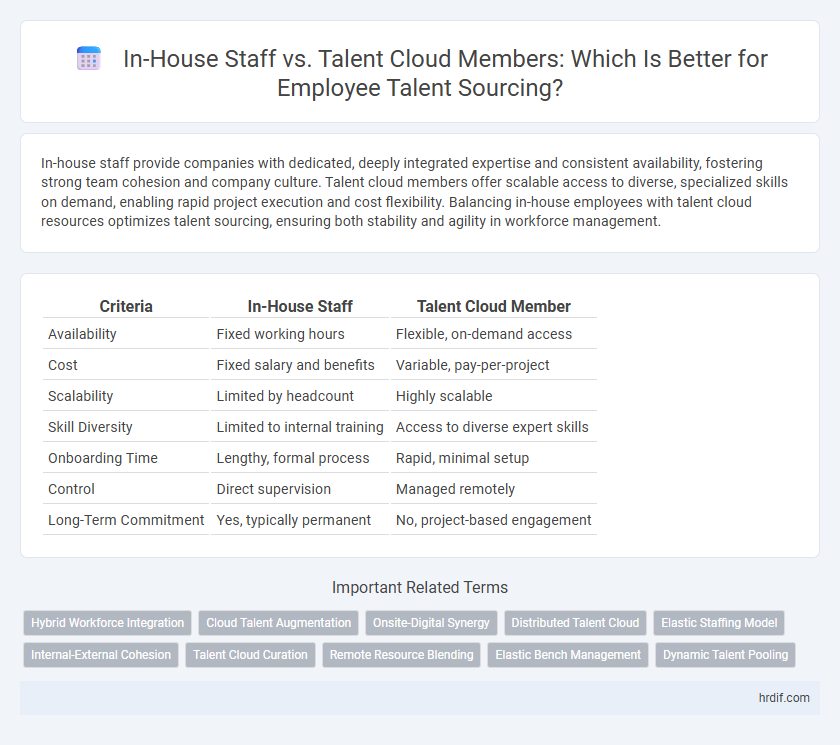
Task: Click the Onboarding Time row label
Action: (x=103, y=458)
